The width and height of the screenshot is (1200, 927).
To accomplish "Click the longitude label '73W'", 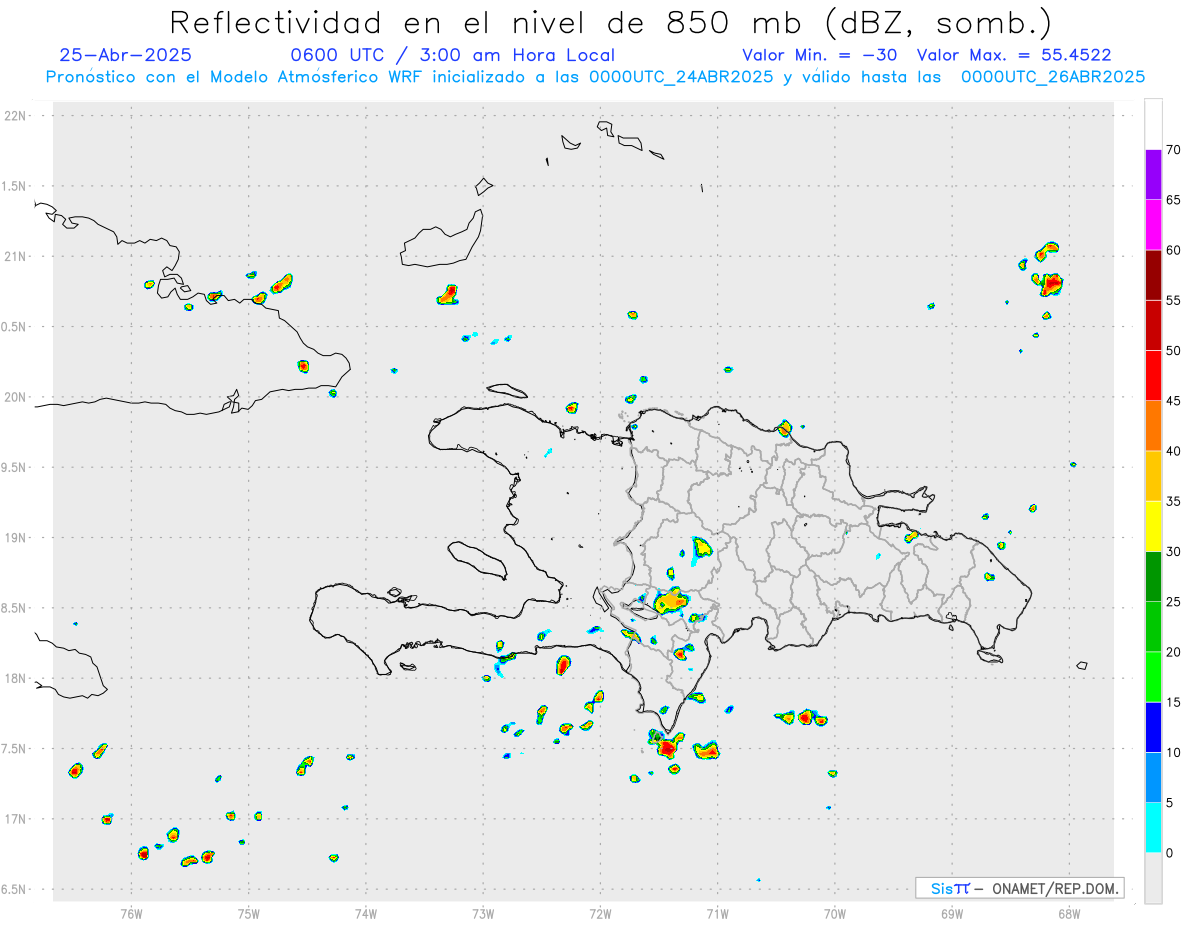I will pos(483,912).
